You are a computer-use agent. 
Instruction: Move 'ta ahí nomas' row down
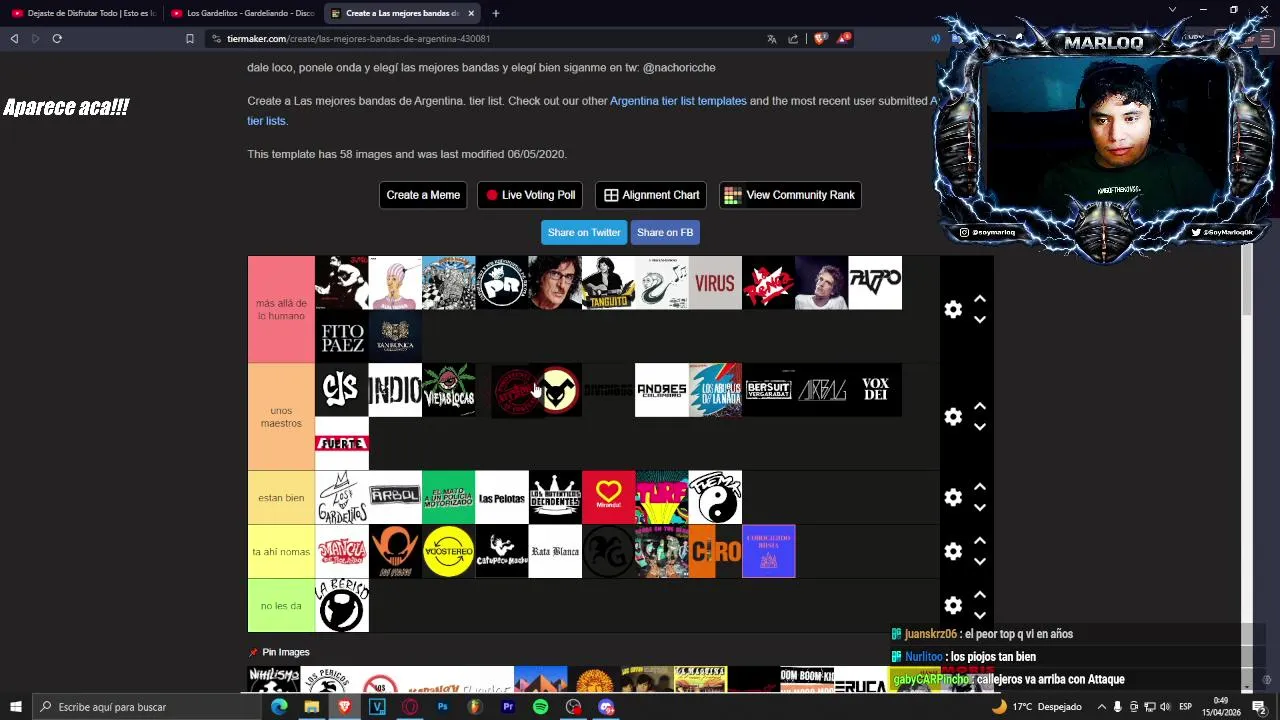click(x=980, y=562)
